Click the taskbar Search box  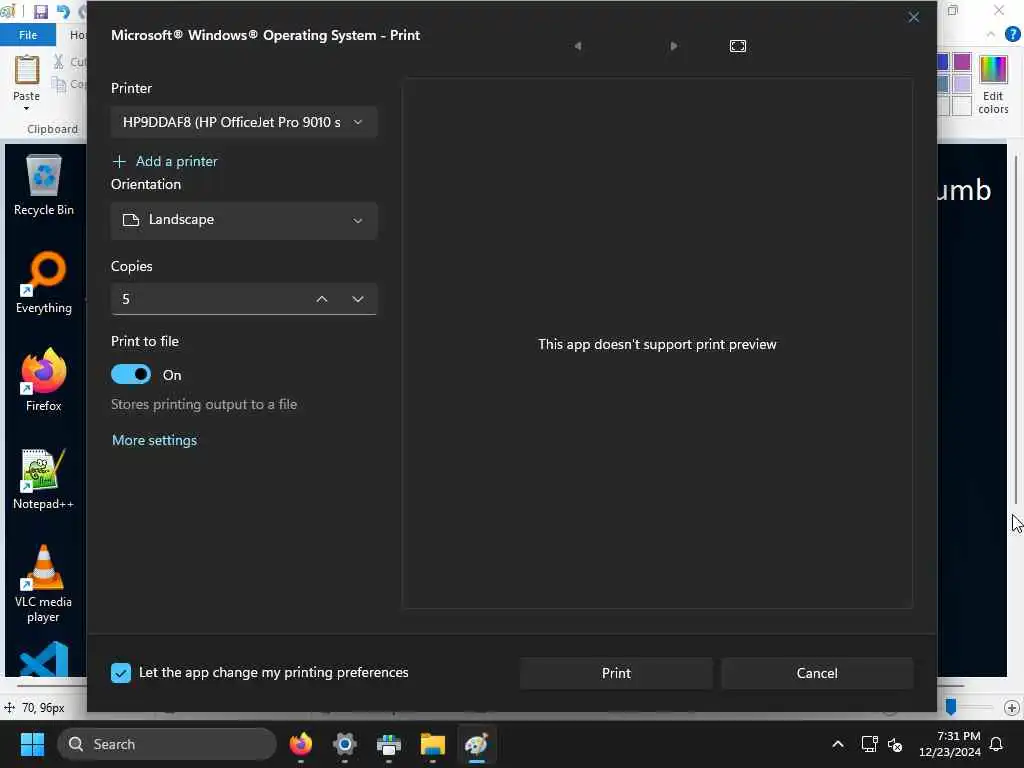coord(167,744)
